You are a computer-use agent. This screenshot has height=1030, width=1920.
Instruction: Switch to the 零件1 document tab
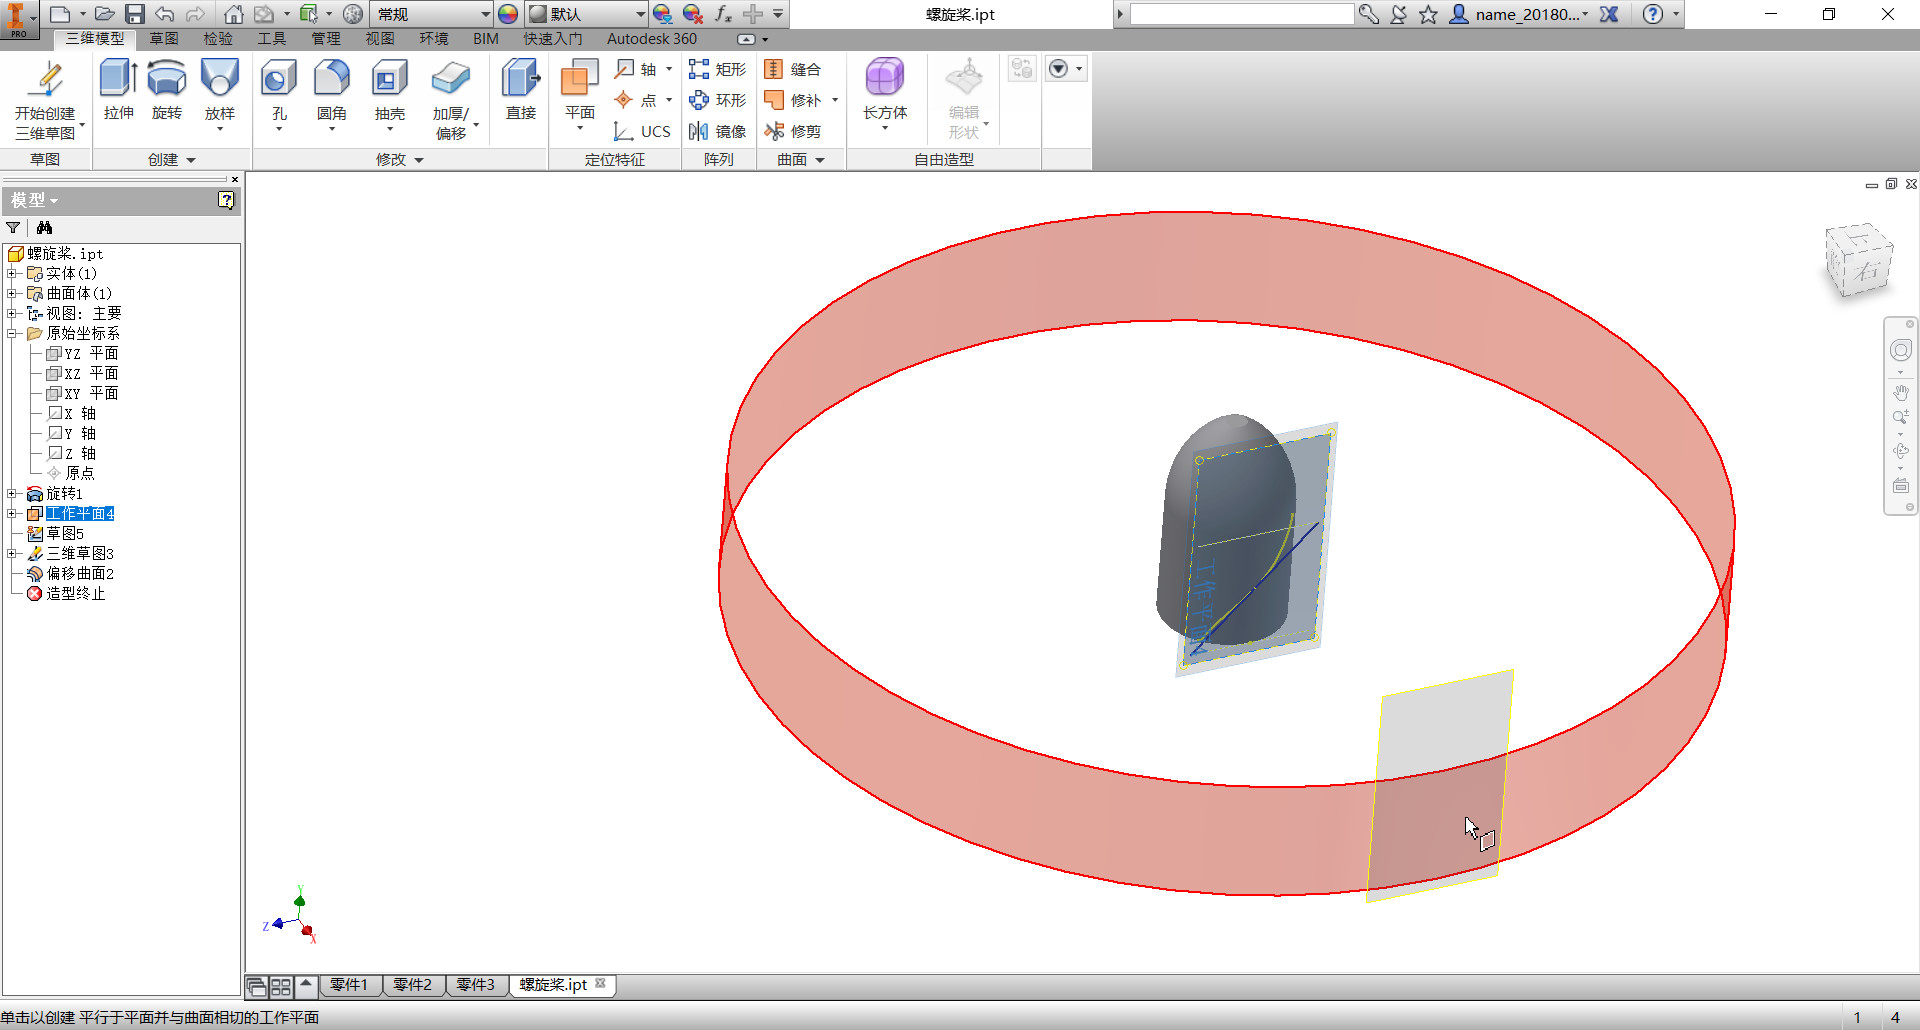click(349, 985)
